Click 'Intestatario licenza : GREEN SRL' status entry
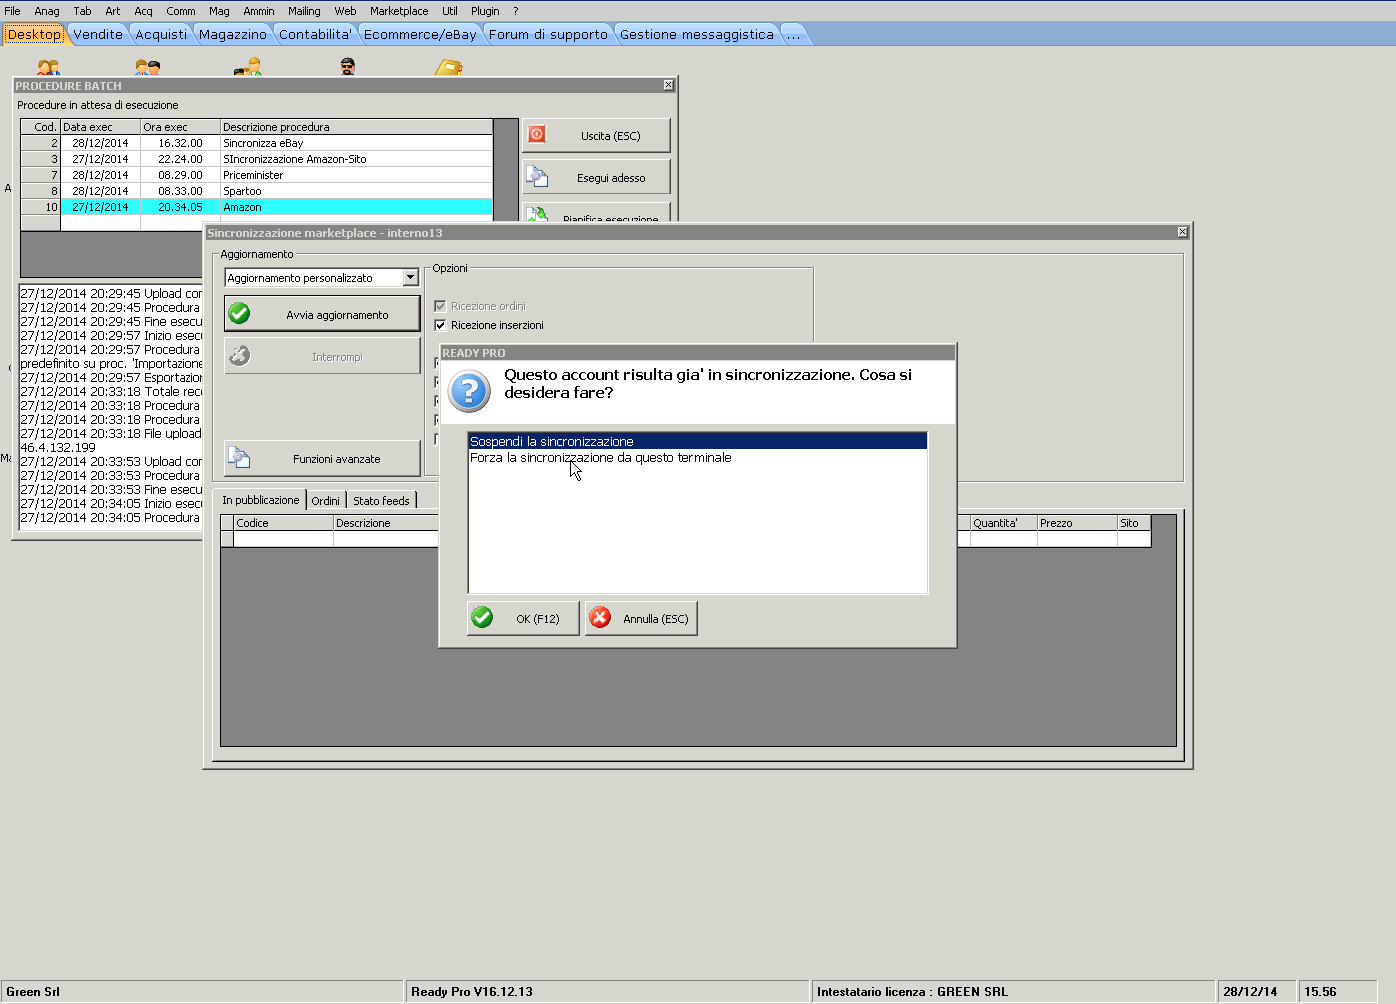Screen dimensions: 1396x1004 [912, 992]
